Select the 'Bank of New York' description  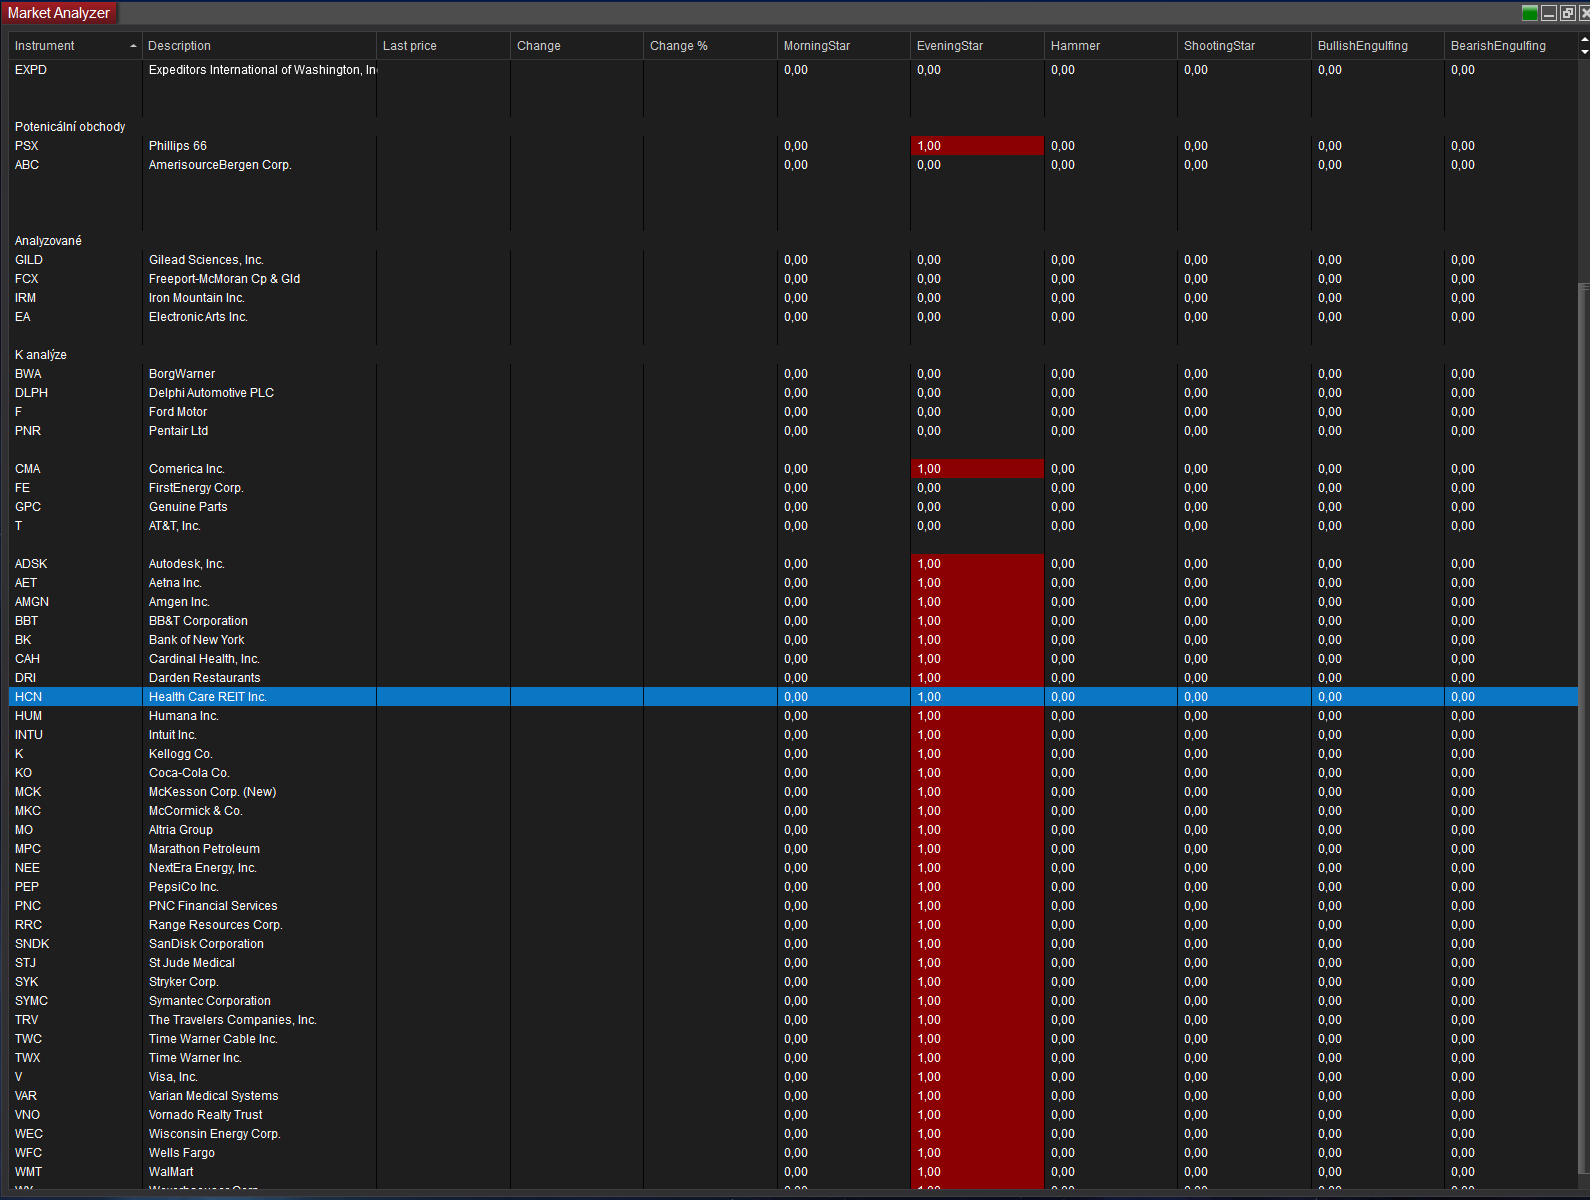tap(197, 640)
